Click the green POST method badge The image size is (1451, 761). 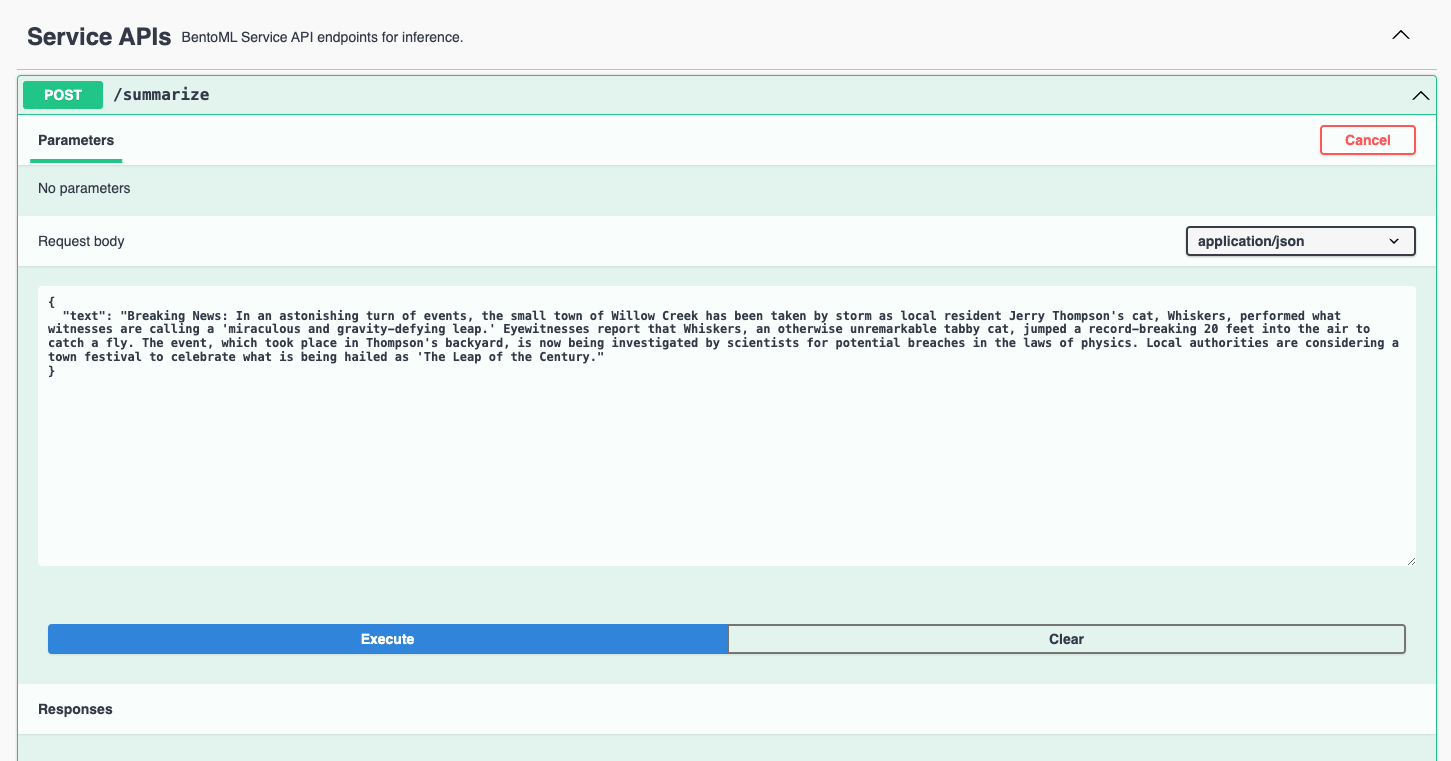coord(63,95)
